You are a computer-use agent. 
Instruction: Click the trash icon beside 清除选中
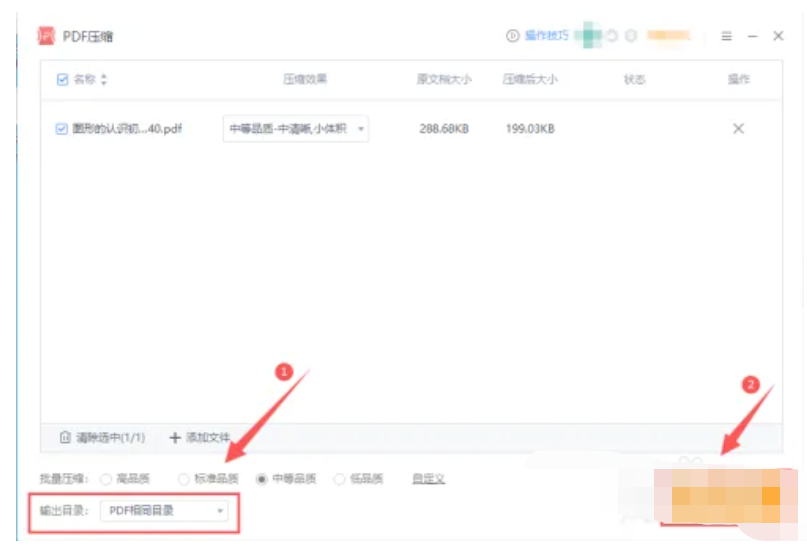pos(65,437)
